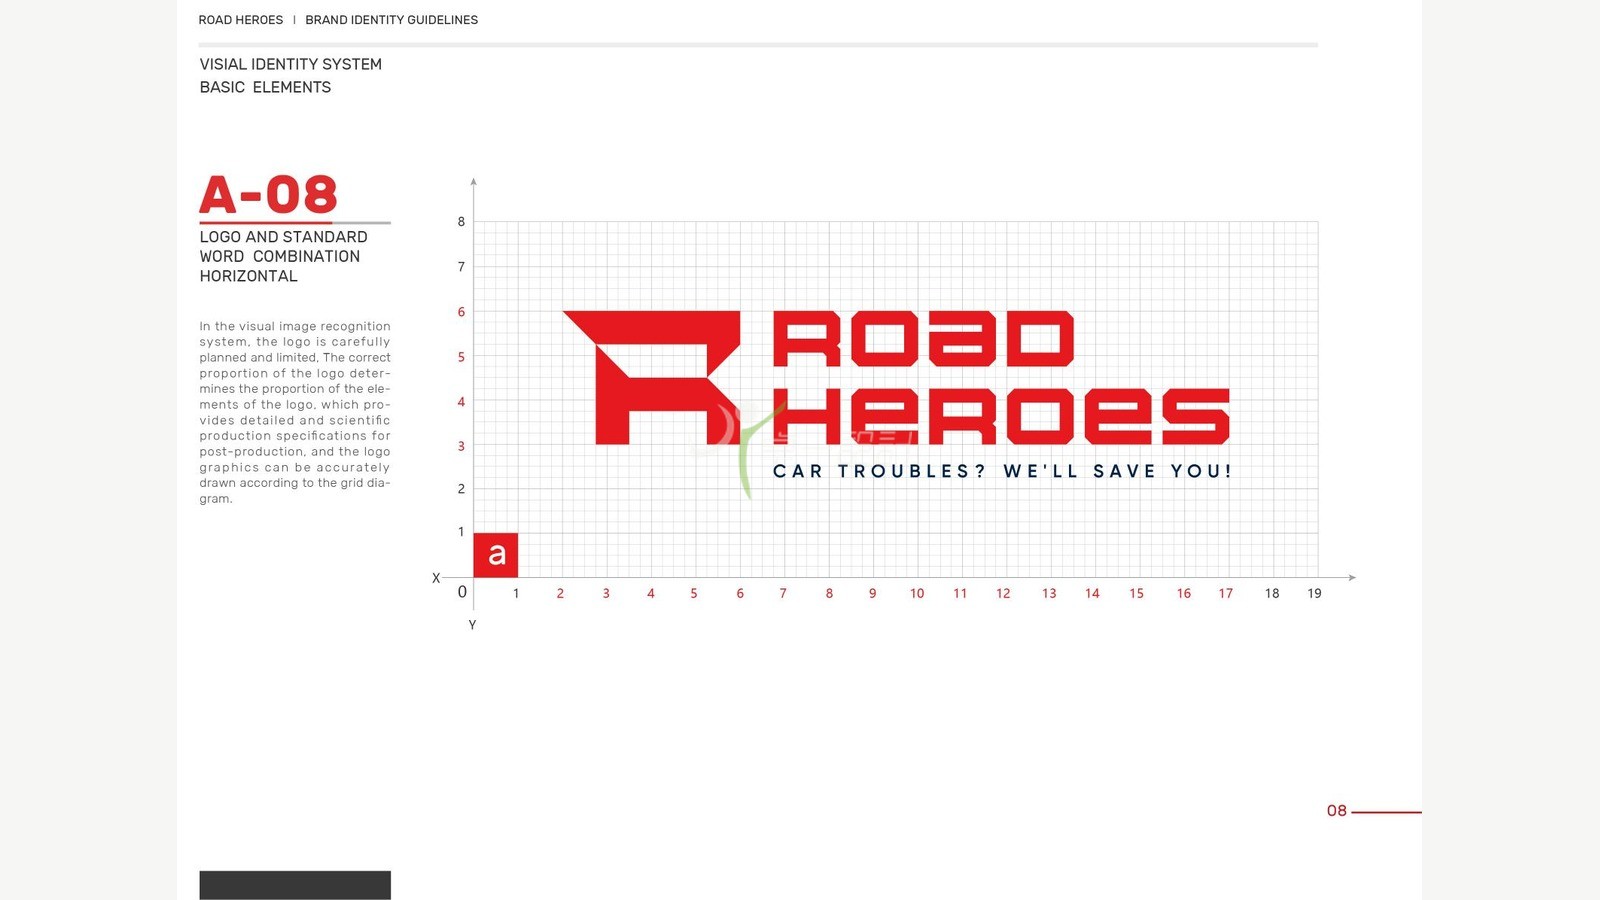This screenshot has width=1600, height=900.
Task: Click vertical axis number 2
Action: click(461, 489)
